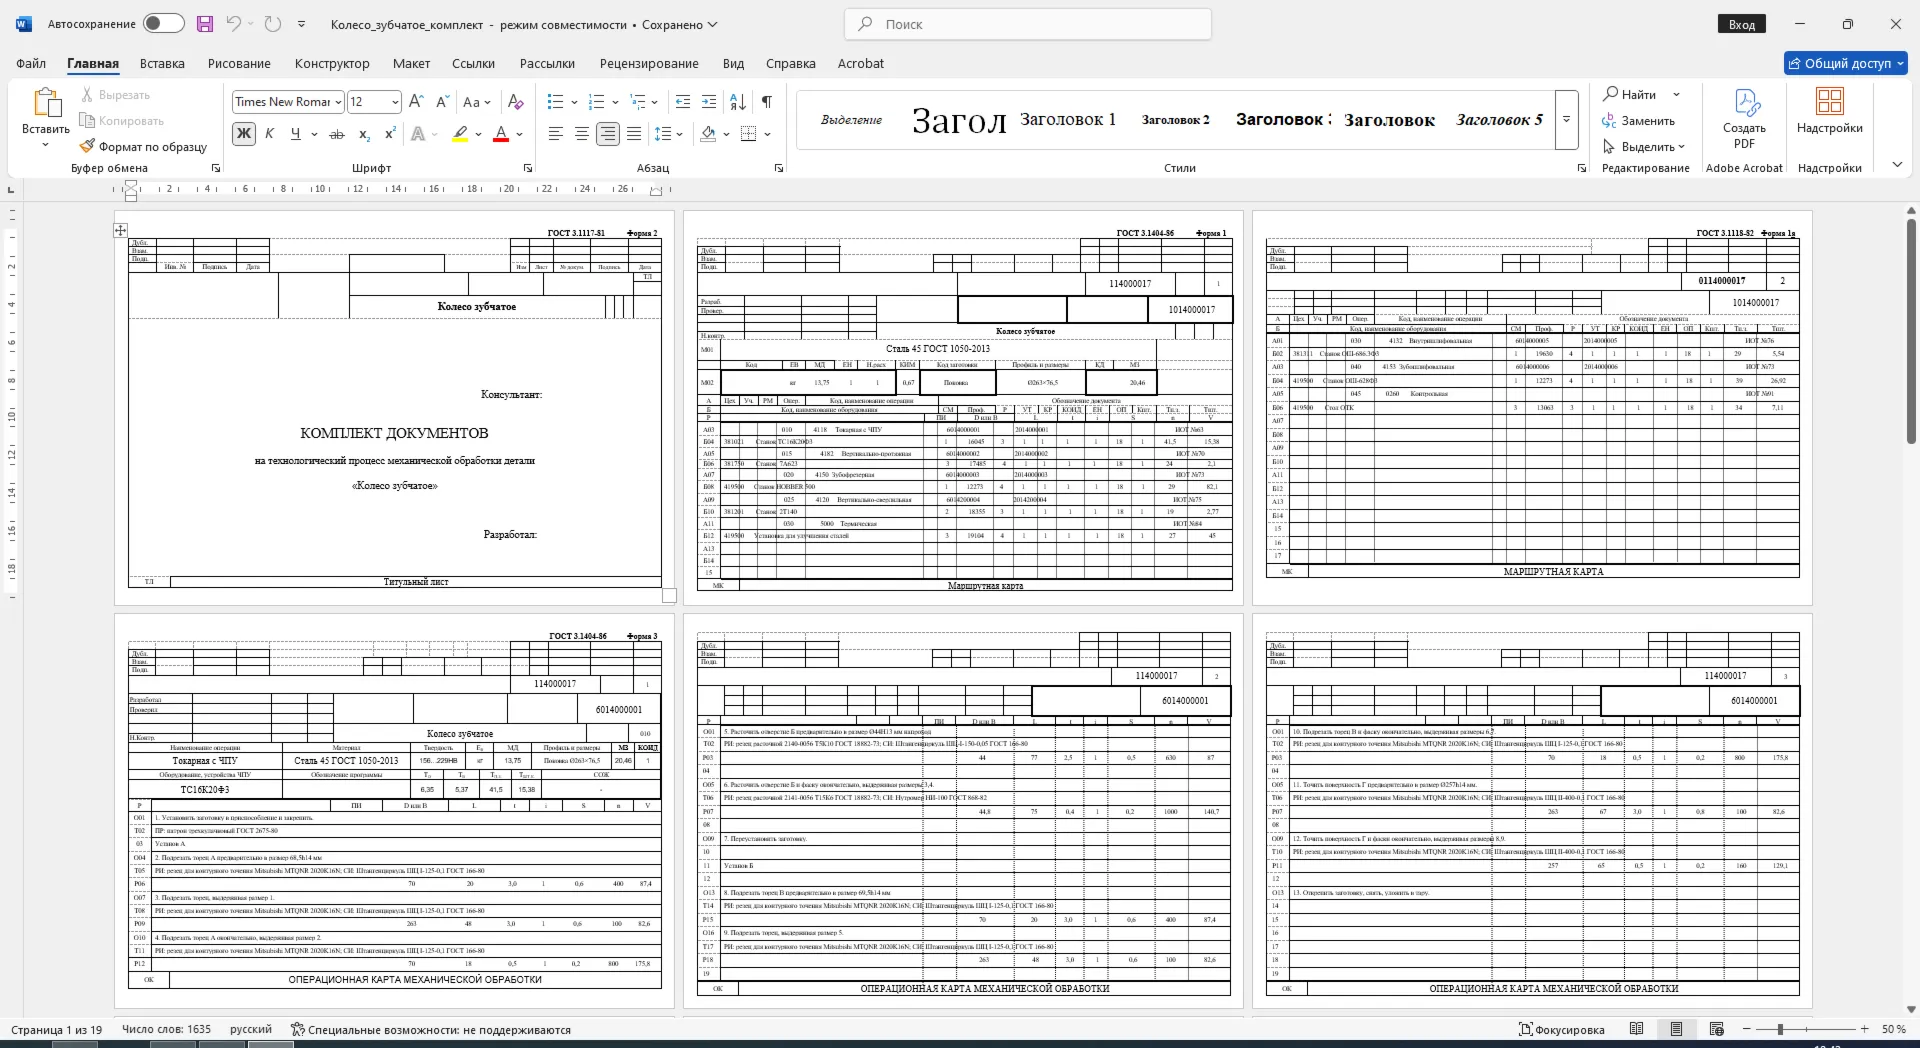Switch to Focus mode in status bar
This screenshot has width=1920, height=1048.
pos(1561,1029)
